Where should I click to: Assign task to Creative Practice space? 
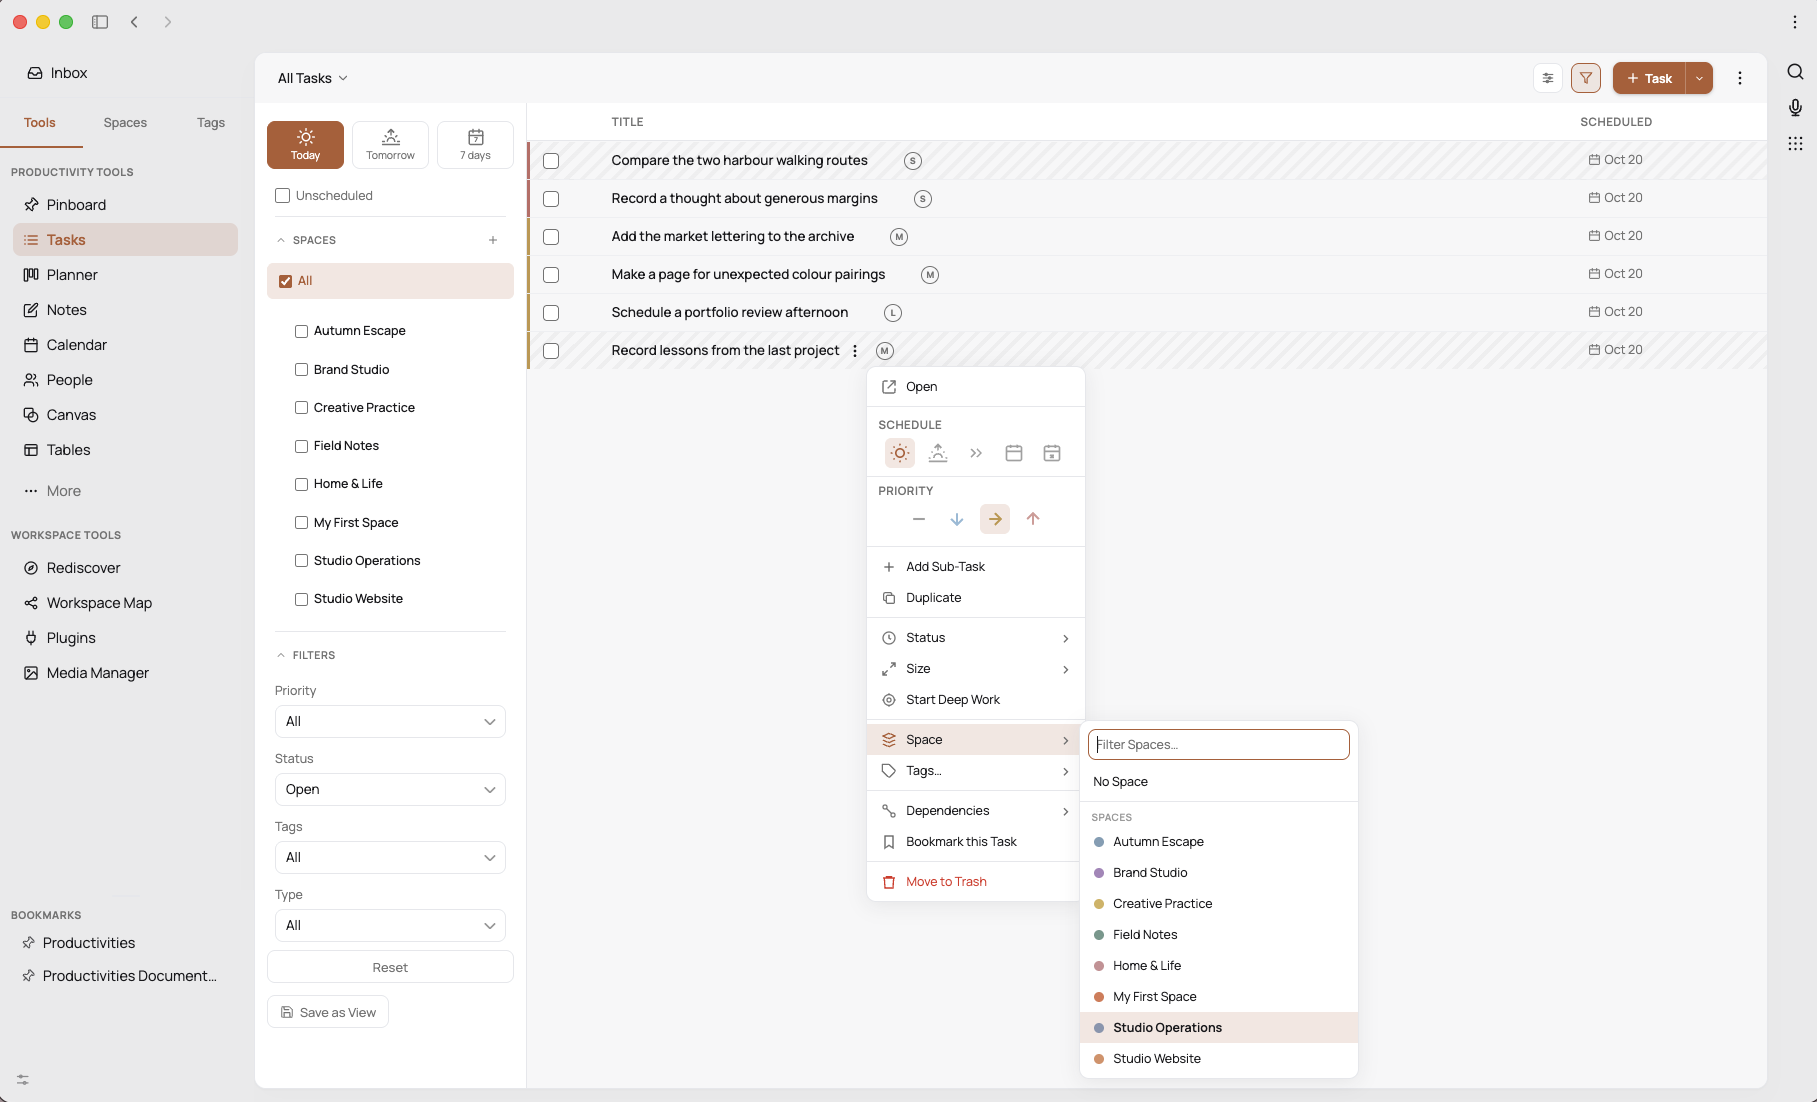click(x=1219, y=904)
